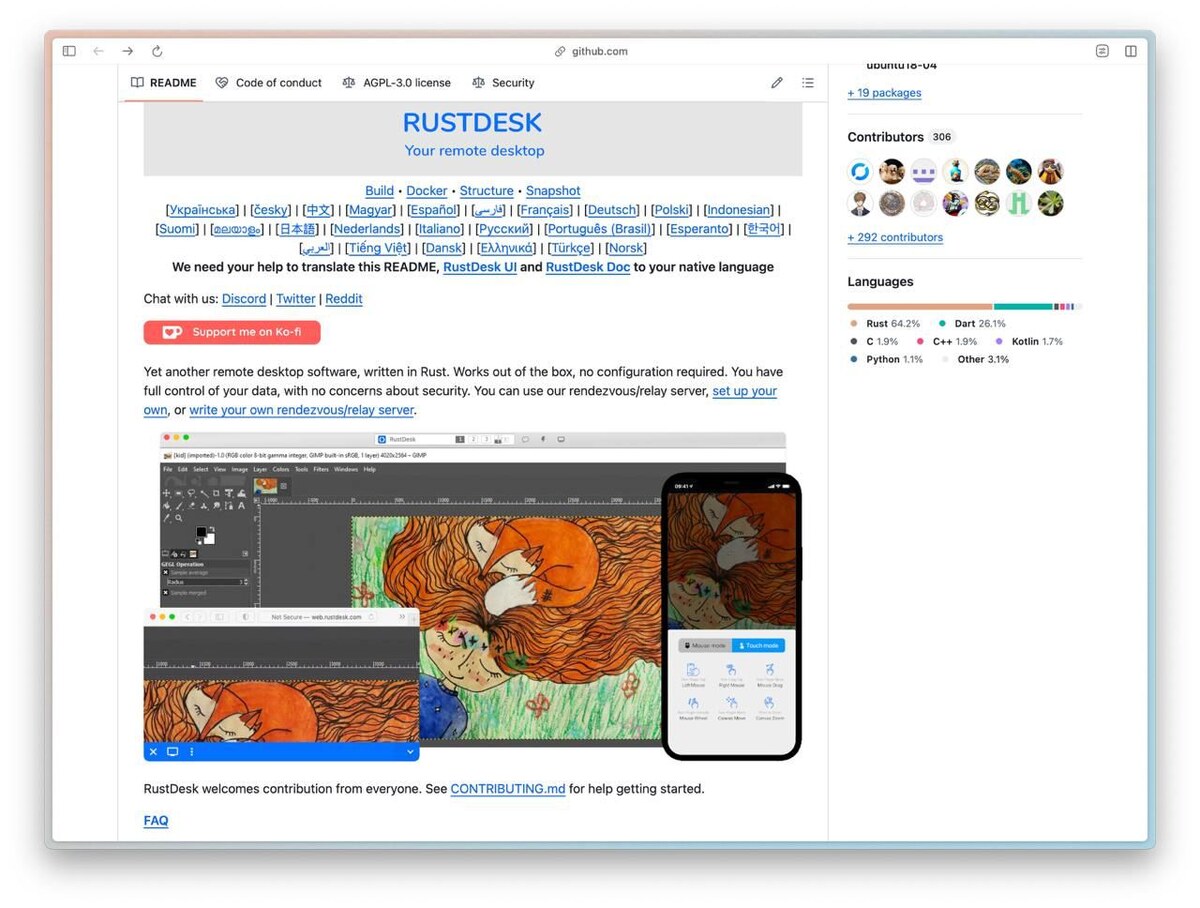Open the 한국어 translation link
This screenshot has height=908, width=1200.
(764, 229)
